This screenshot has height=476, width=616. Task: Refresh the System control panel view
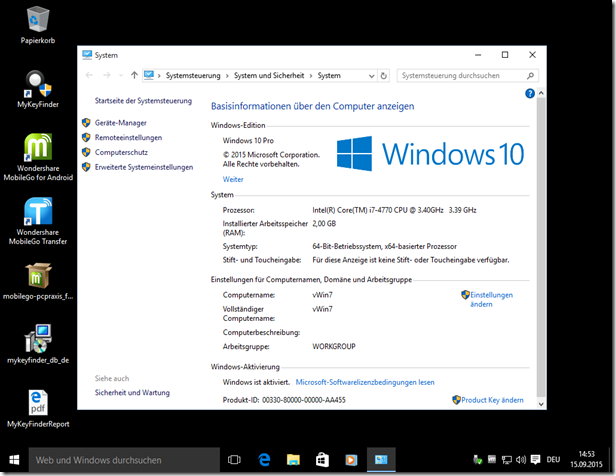pyautogui.click(x=384, y=75)
